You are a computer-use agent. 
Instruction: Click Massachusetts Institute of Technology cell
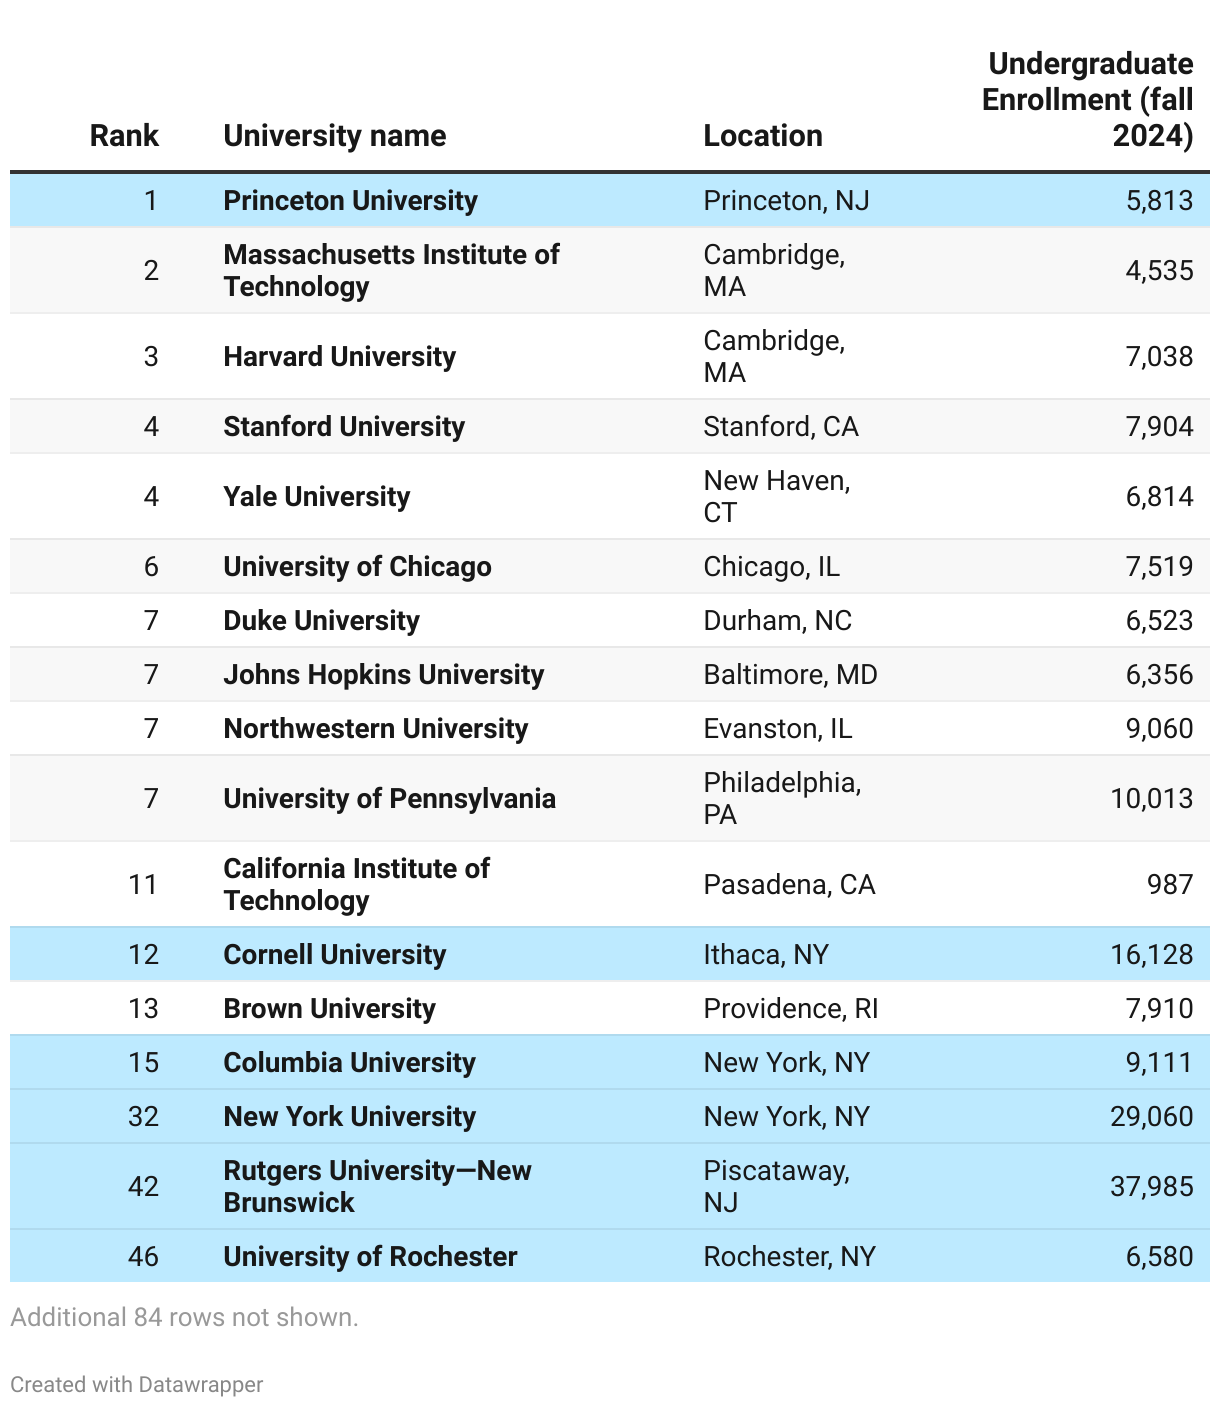tap(391, 270)
